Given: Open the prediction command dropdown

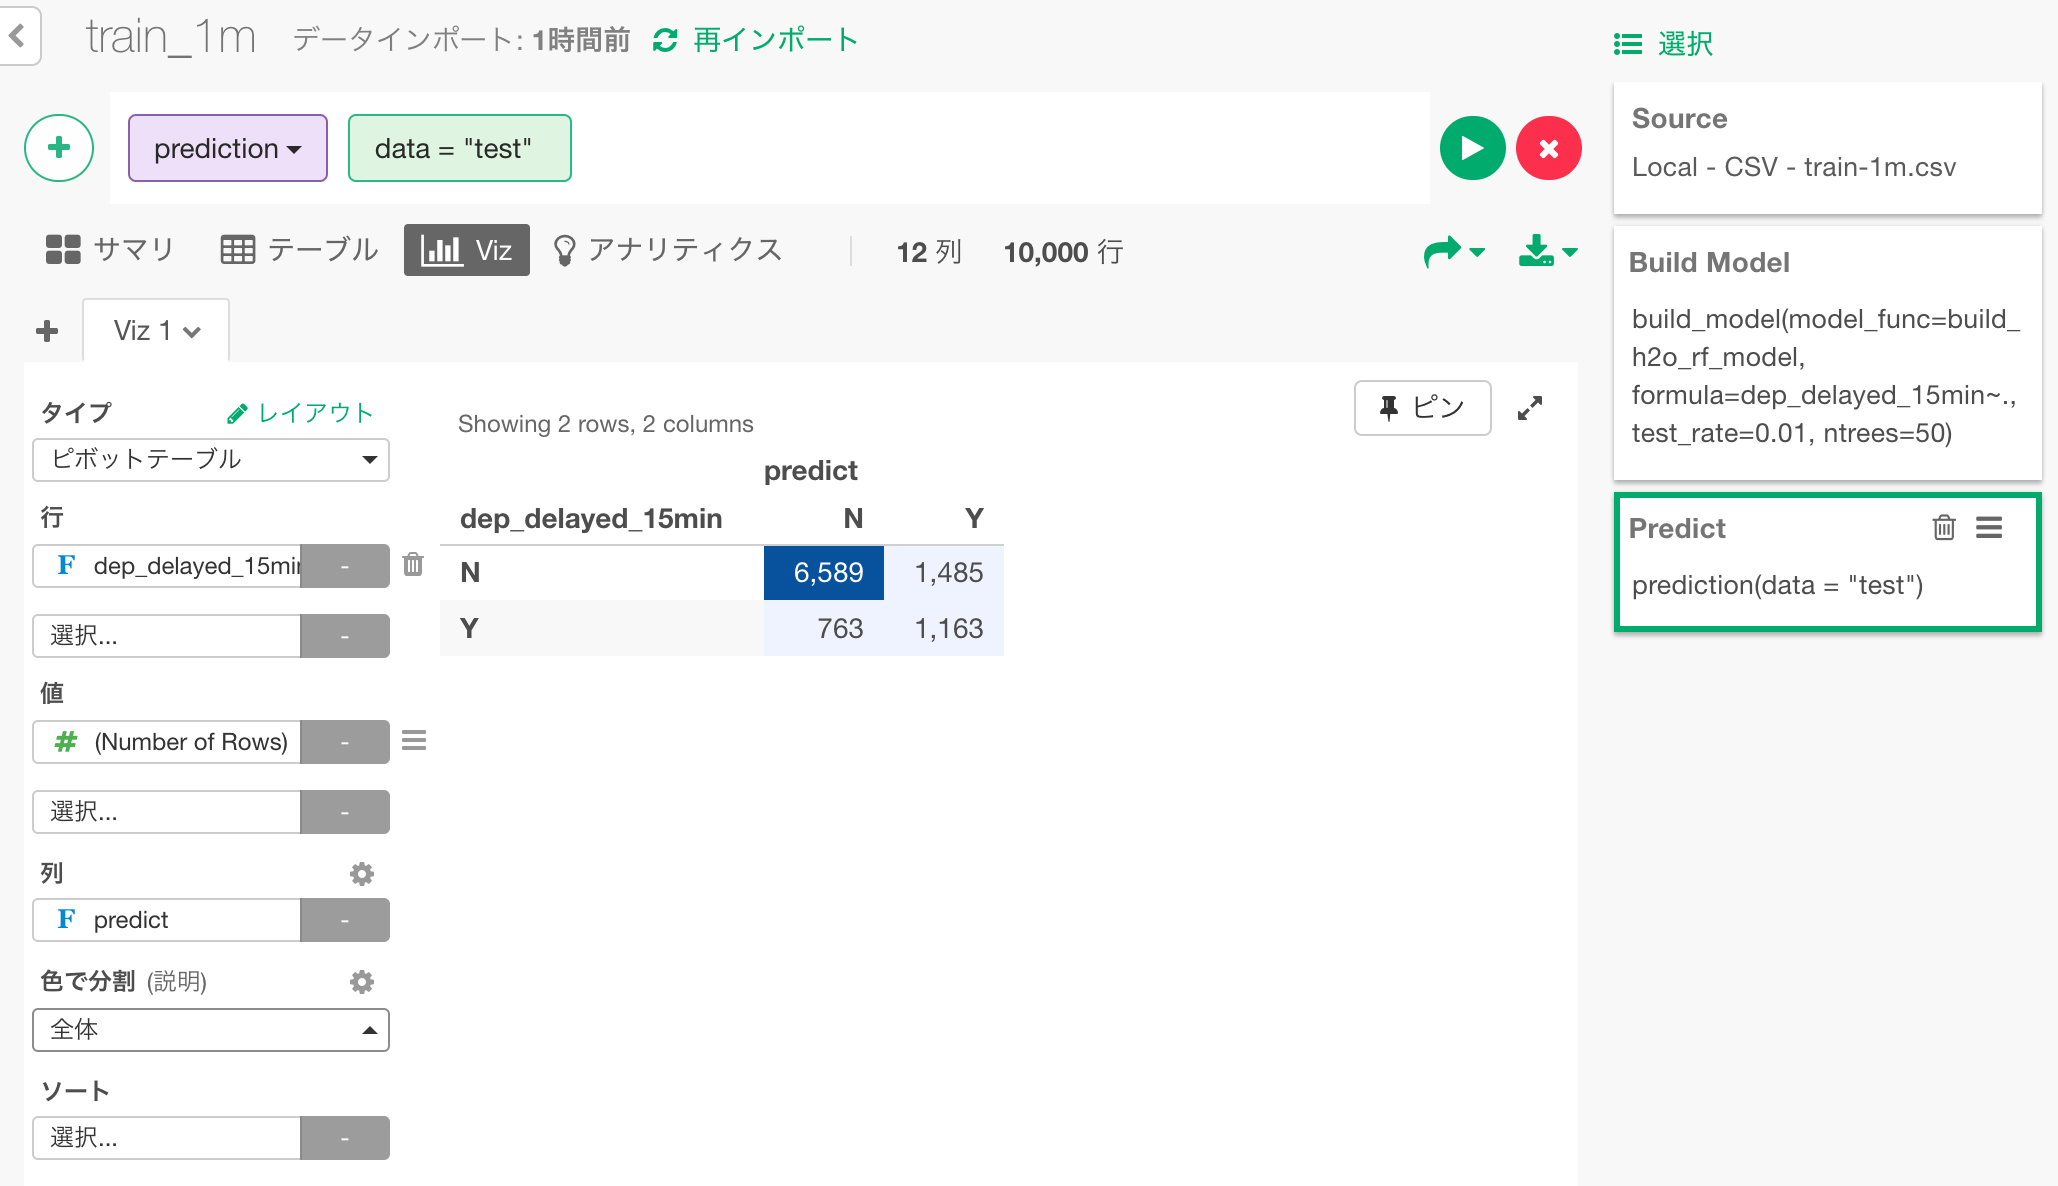Looking at the screenshot, I should (x=227, y=148).
